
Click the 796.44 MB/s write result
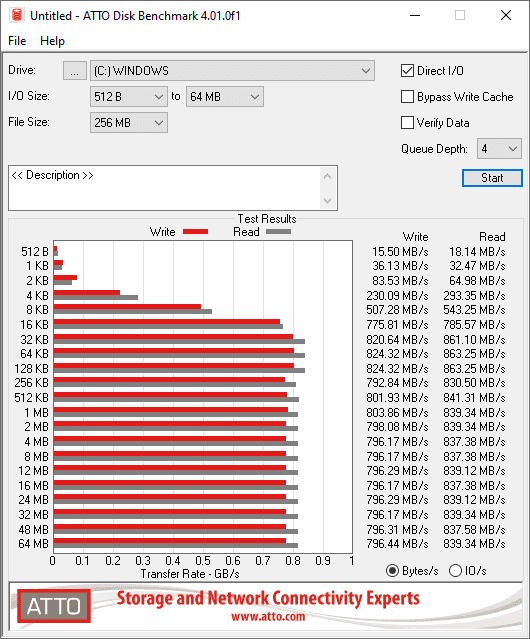click(x=397, y=544)
